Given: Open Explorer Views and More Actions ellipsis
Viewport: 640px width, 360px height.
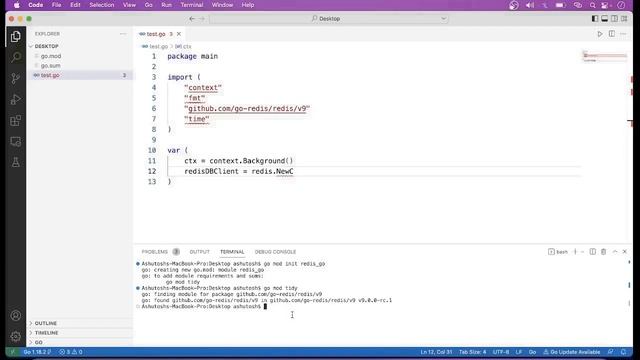Looking at the screenshot, I should click(123, 34).
